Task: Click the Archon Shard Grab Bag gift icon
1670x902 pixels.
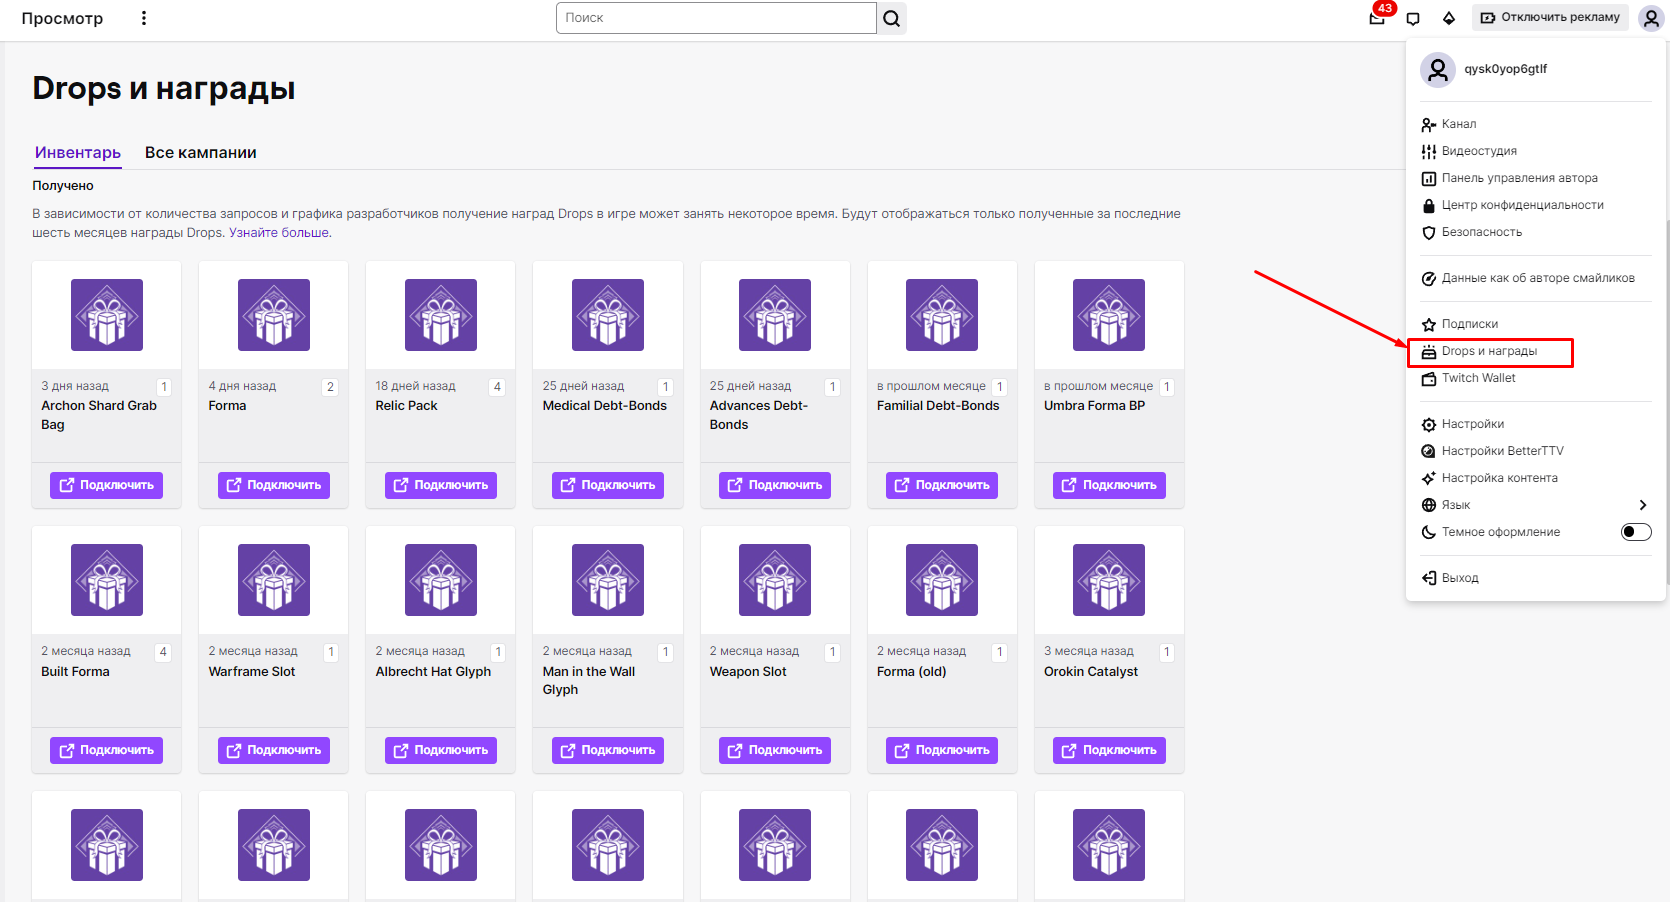Action: [107, 315]
